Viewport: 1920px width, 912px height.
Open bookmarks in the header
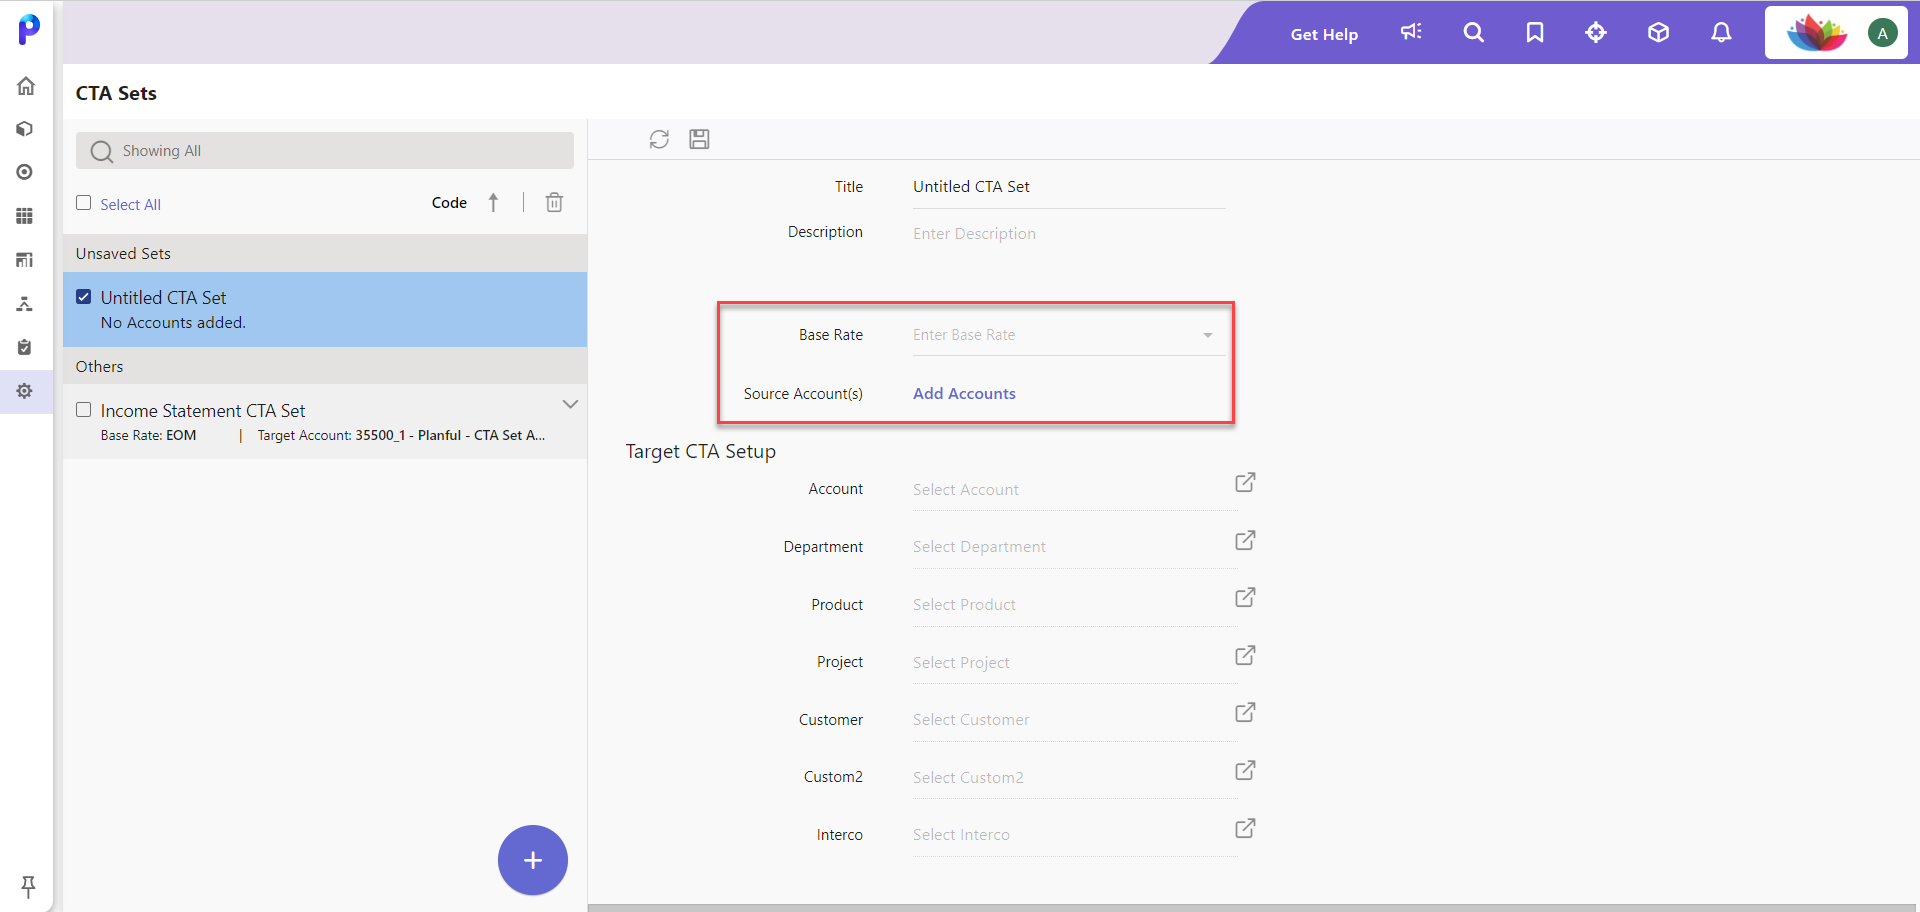point(1535,32)
